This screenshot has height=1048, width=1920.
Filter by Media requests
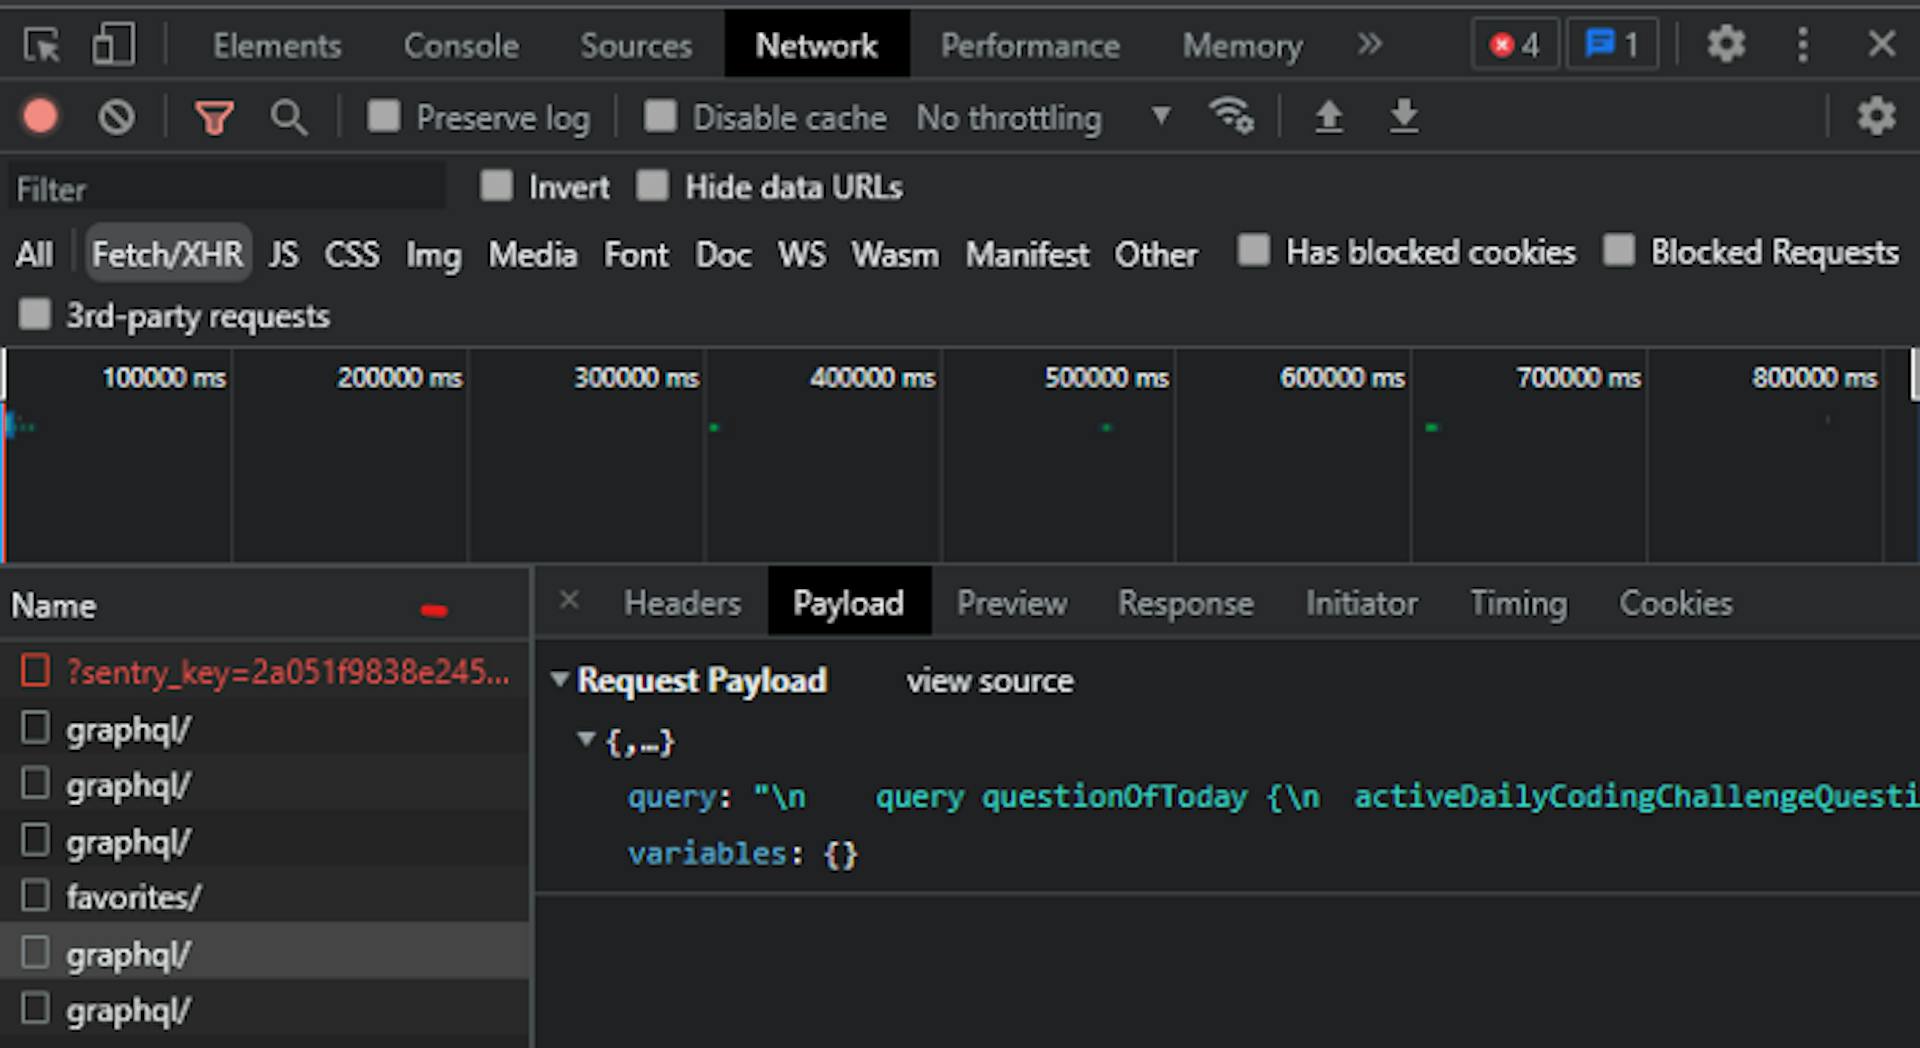click(x=532, y=254)
